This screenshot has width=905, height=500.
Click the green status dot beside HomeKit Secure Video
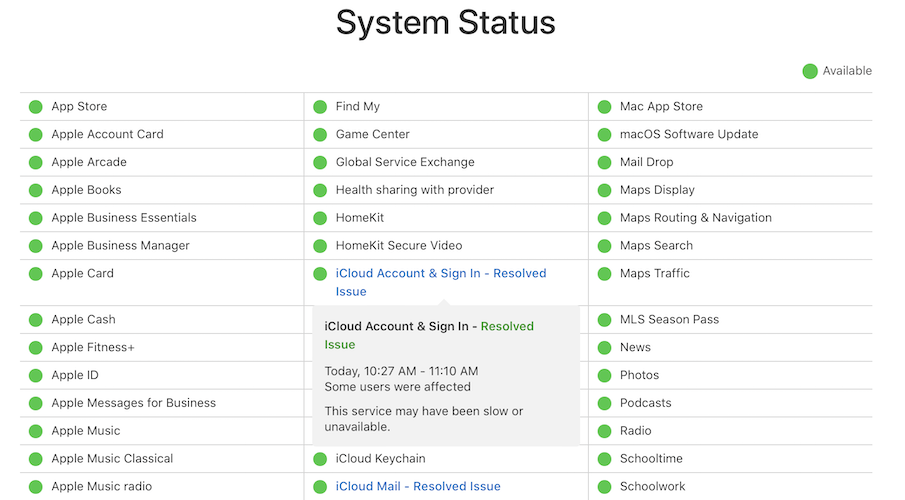[x=320, y=246]
